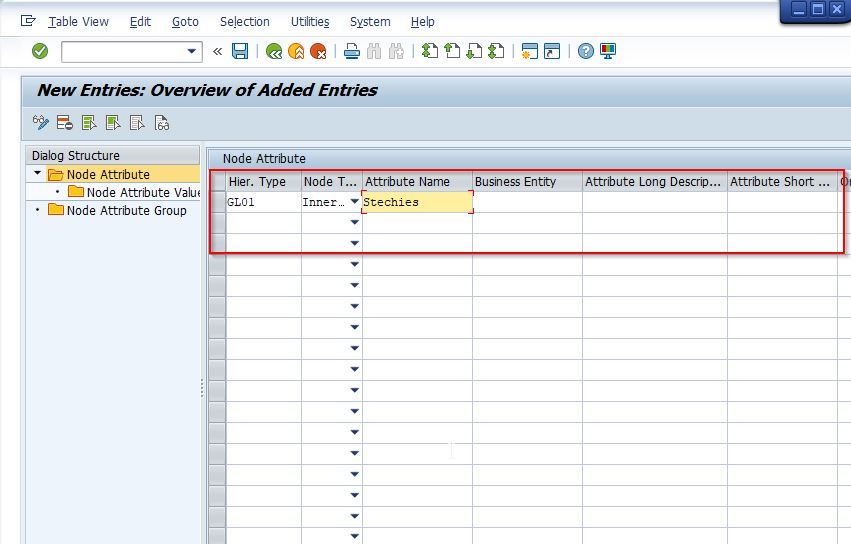Open Customize Local Layout monitor icon

coord(608,52)
